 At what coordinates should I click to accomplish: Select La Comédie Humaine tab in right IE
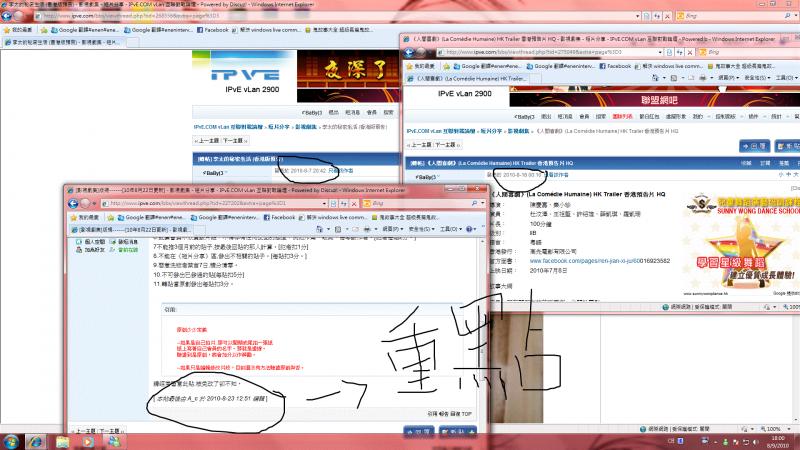click(x=467, y=79)
